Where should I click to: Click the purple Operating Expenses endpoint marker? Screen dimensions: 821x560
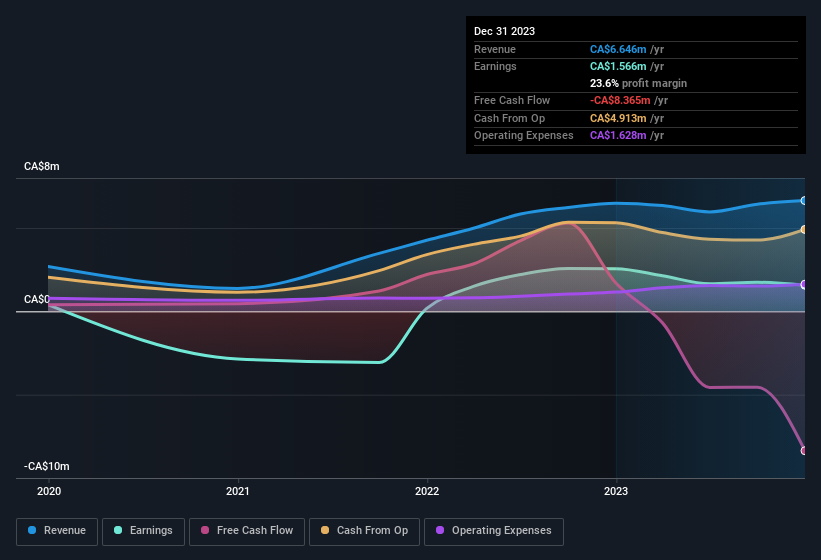click(804, 285)
